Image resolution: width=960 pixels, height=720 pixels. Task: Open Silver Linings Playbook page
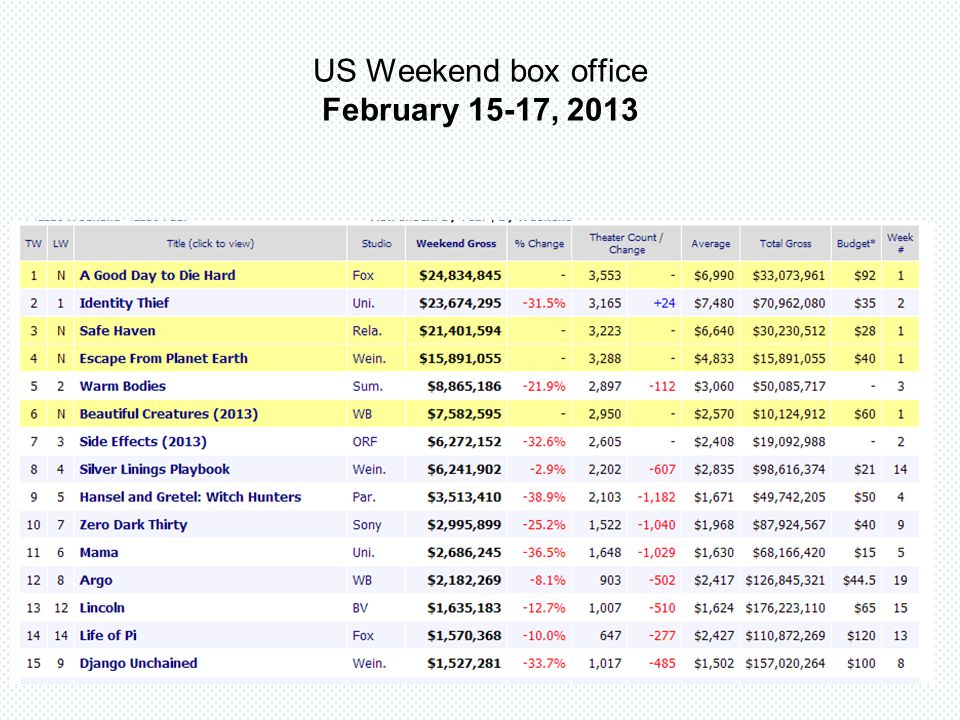point(154,470)
